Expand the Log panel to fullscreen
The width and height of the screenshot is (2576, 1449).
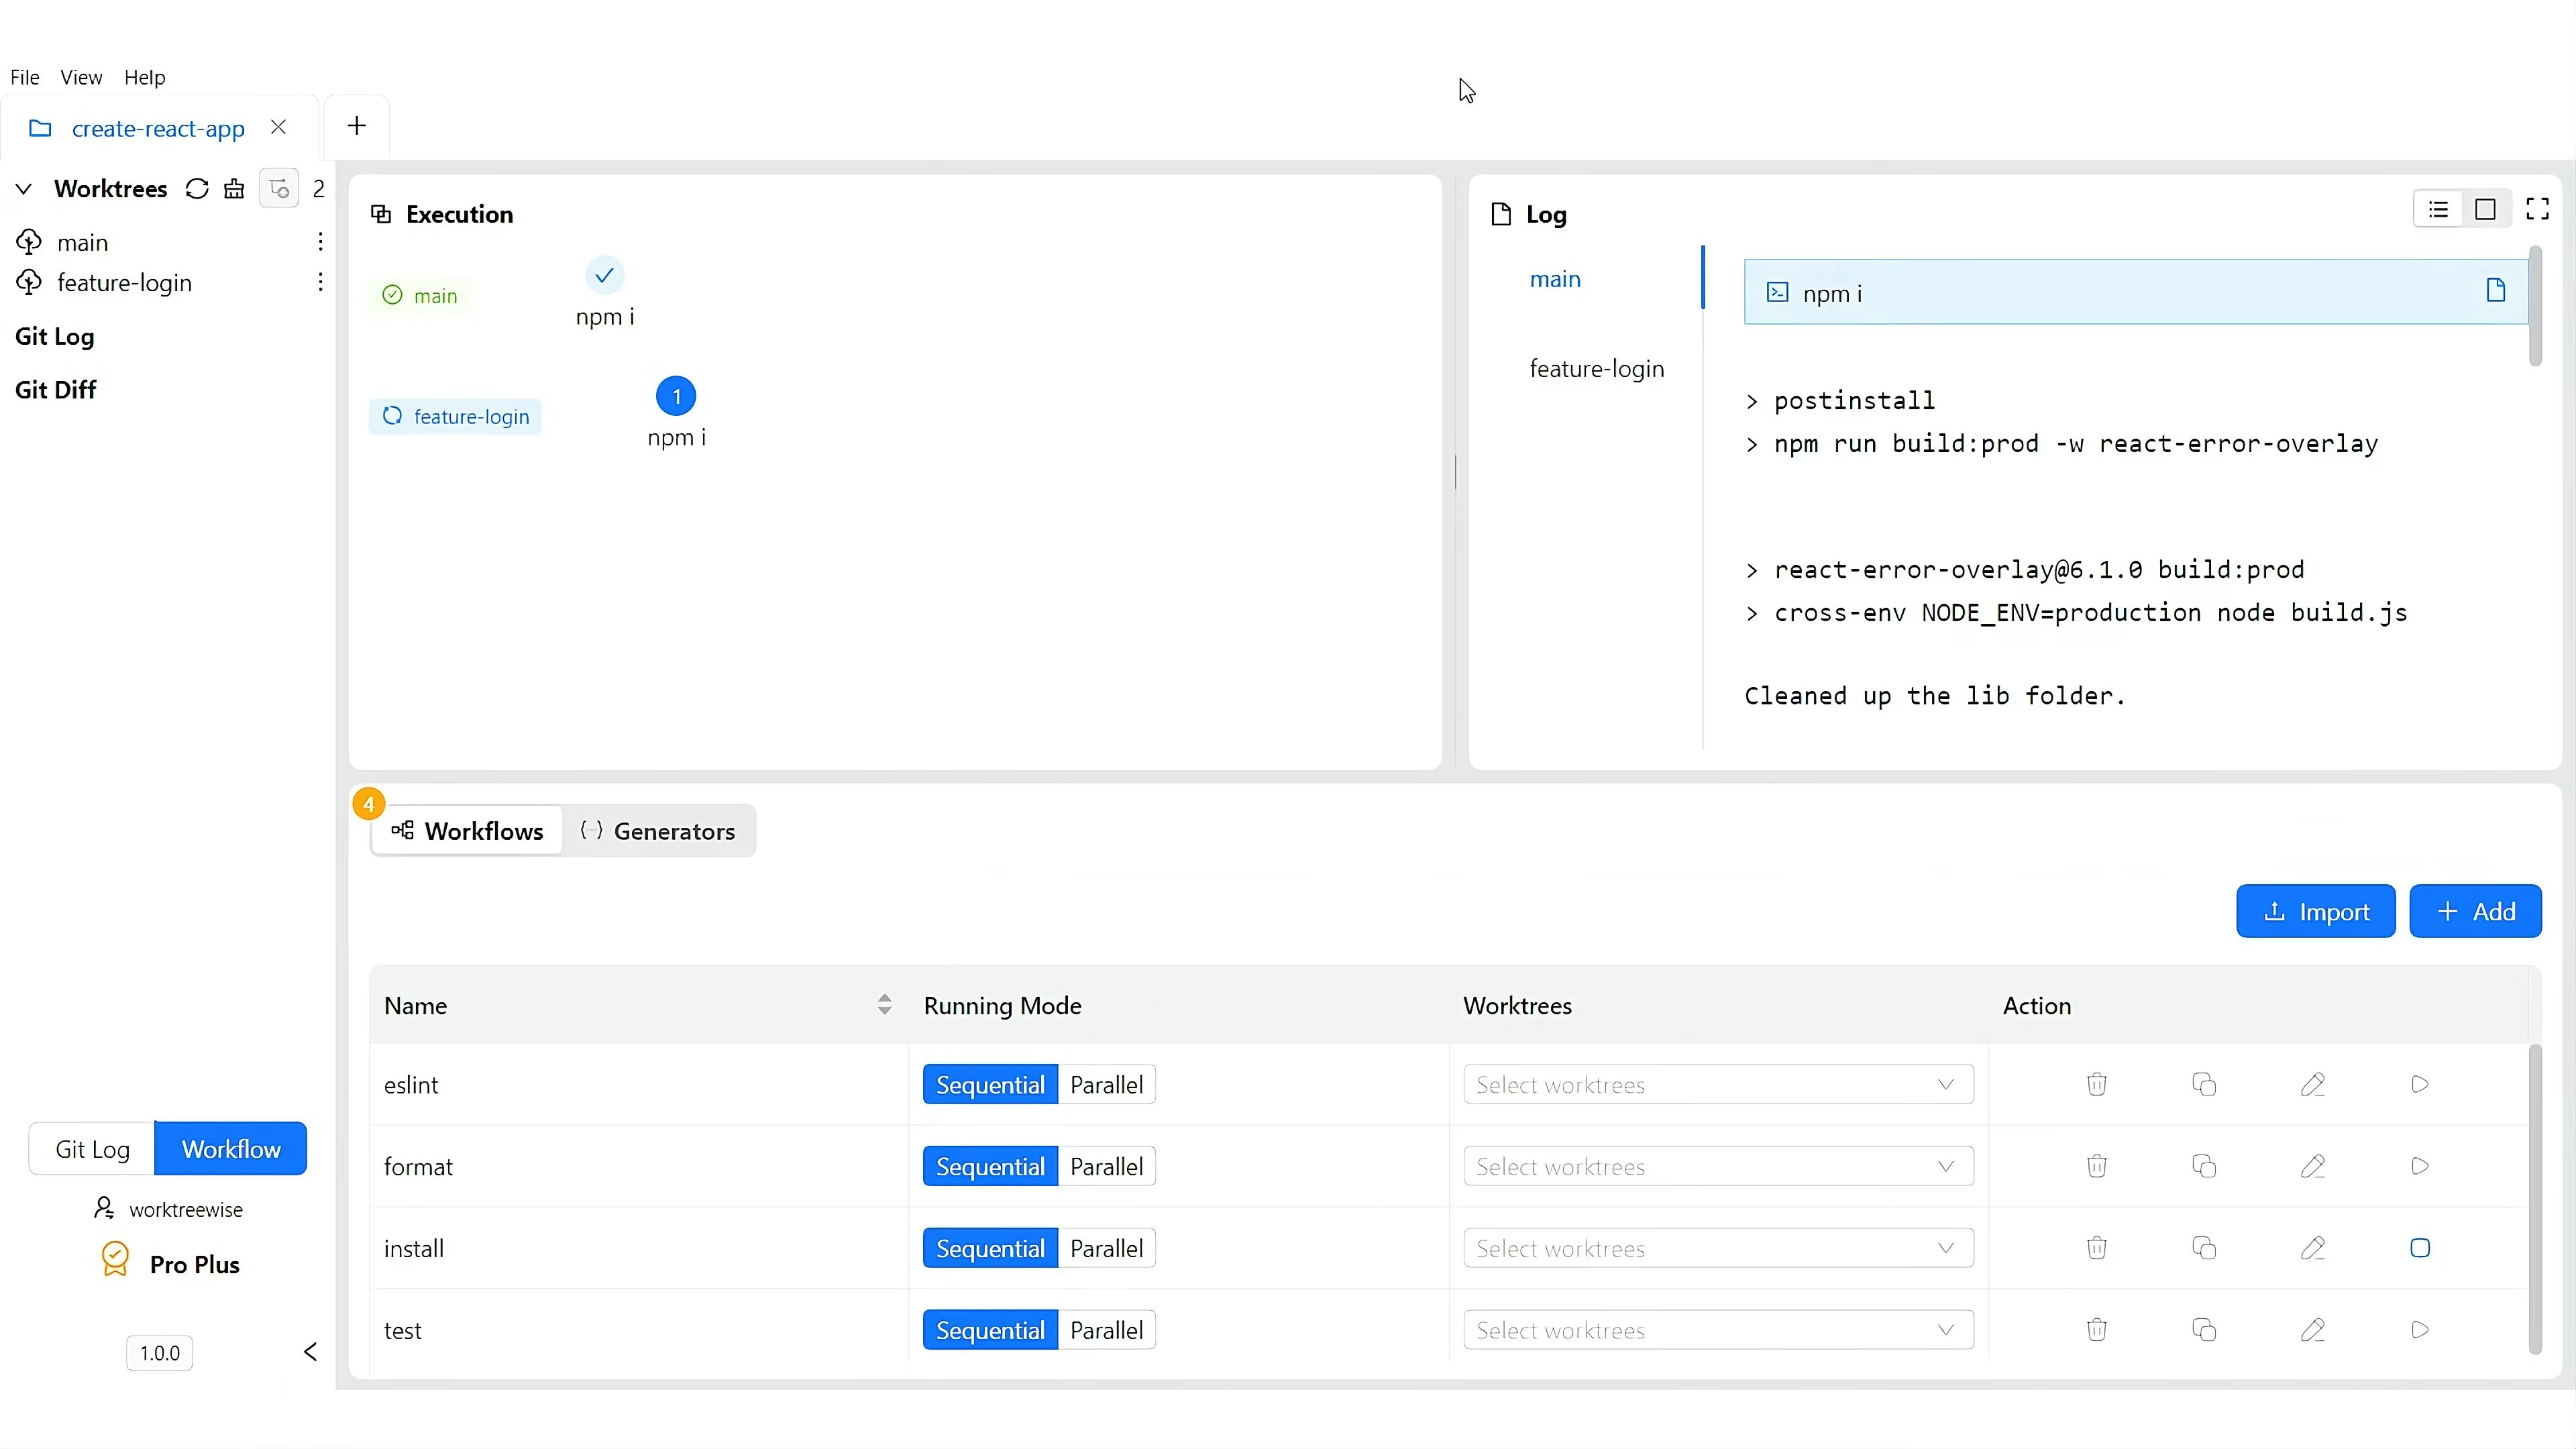(2537, 209)
